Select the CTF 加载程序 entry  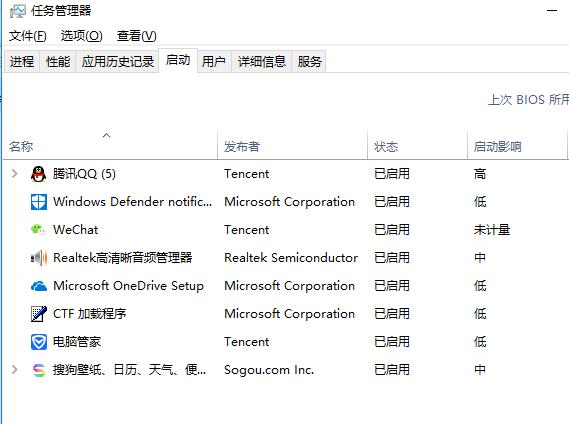[x=90, y=314]
